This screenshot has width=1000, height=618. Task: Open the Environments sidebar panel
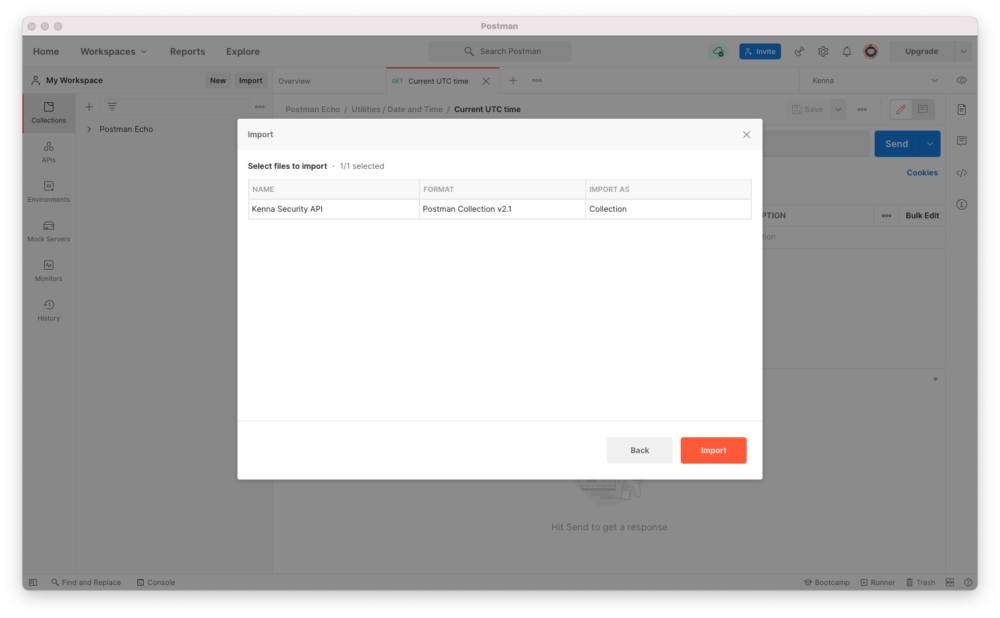click(48, 192)
